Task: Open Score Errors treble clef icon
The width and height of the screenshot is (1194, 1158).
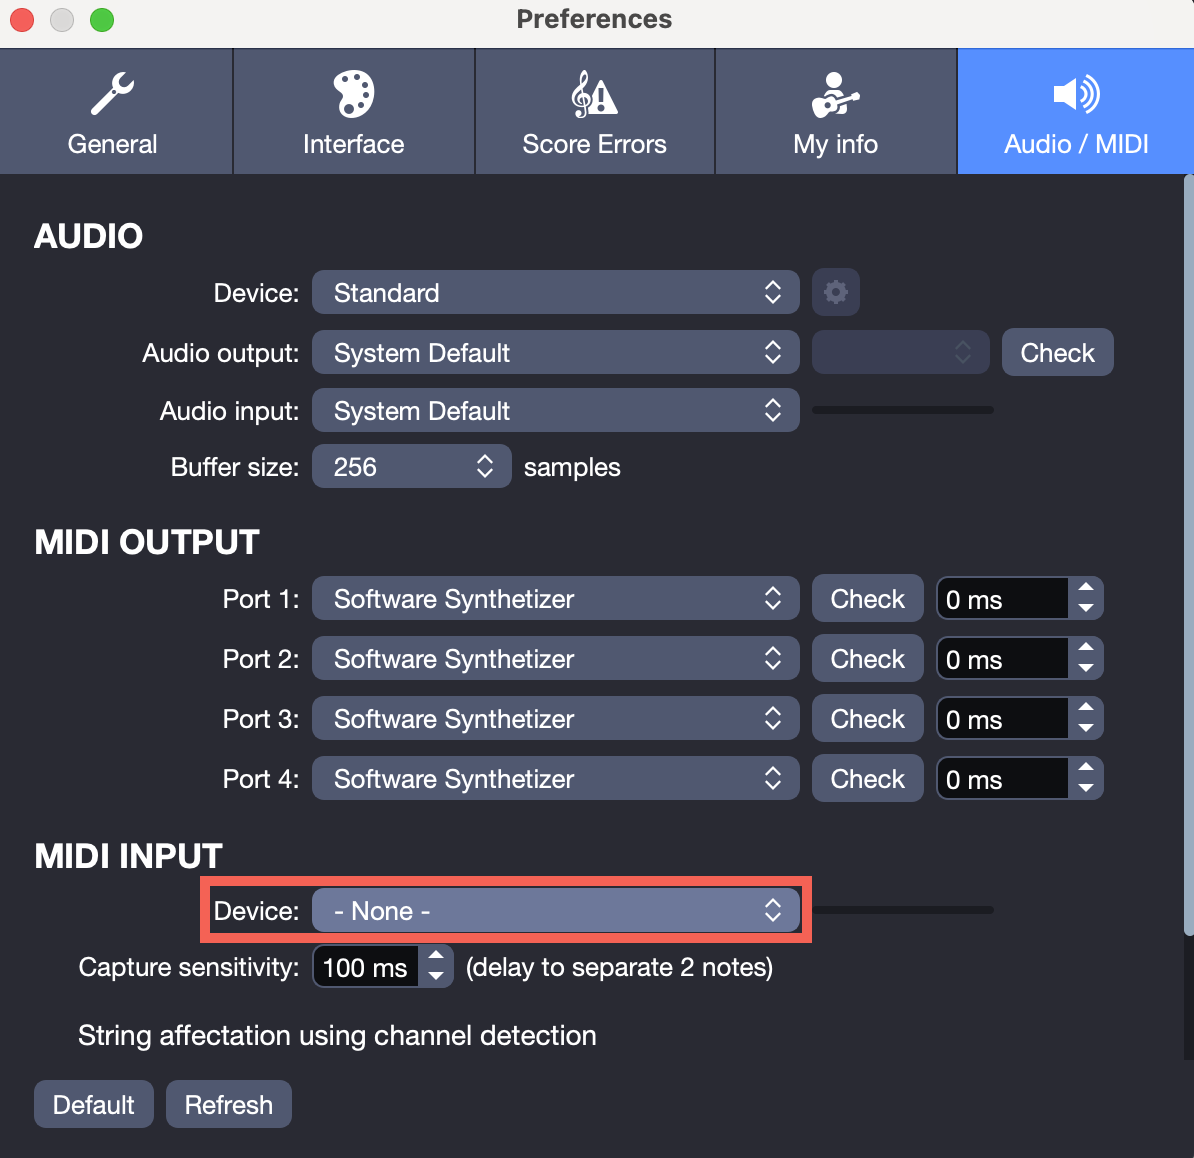Action: (594, 94)
